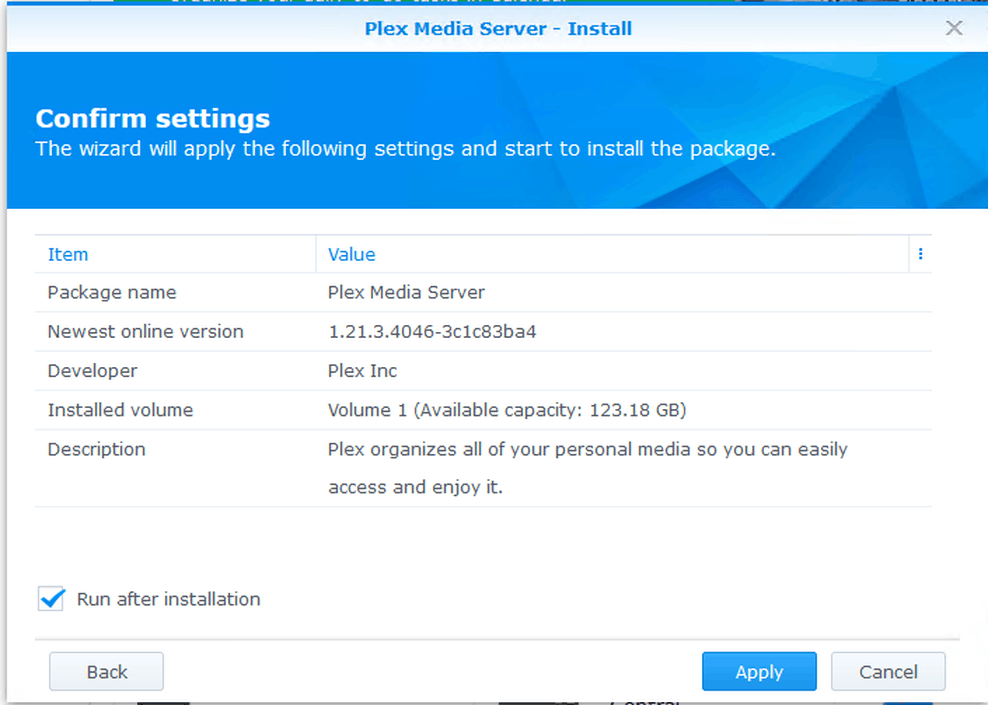Select the Plex Media Server value
This screenshot has height=705, width=988.
(406, 292)
